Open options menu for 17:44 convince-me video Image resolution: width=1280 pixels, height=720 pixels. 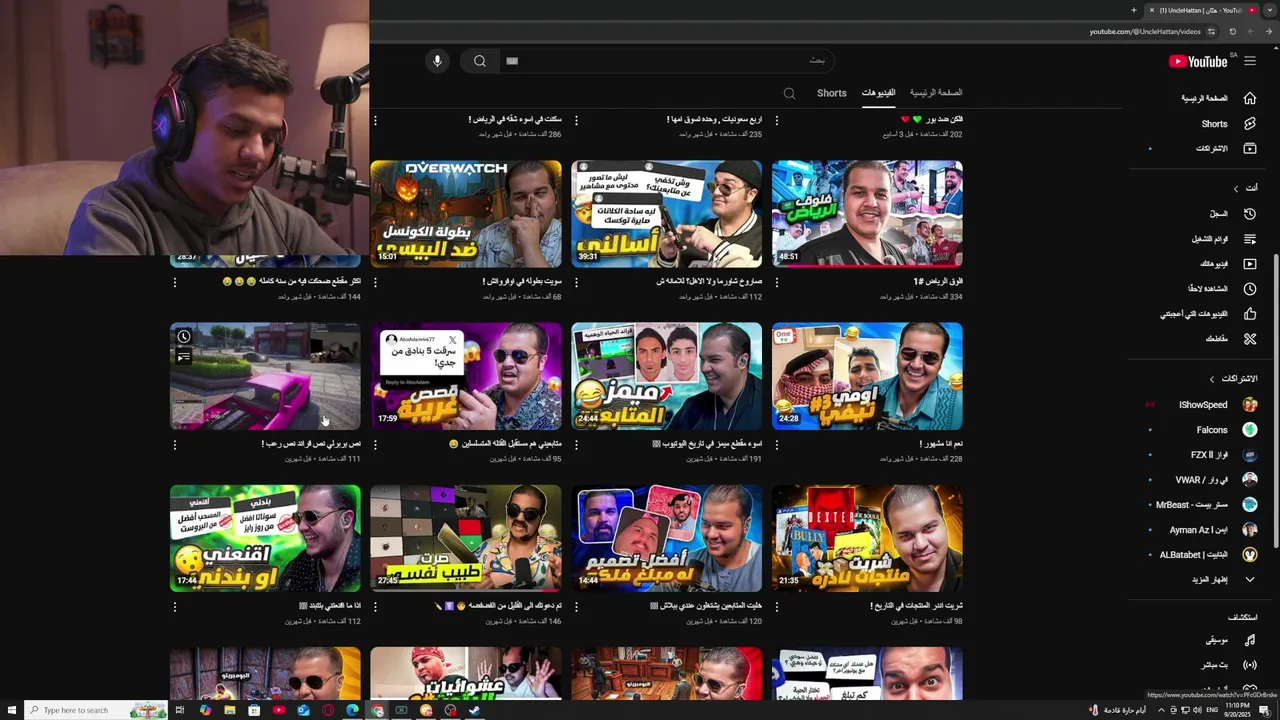(175, 606)
